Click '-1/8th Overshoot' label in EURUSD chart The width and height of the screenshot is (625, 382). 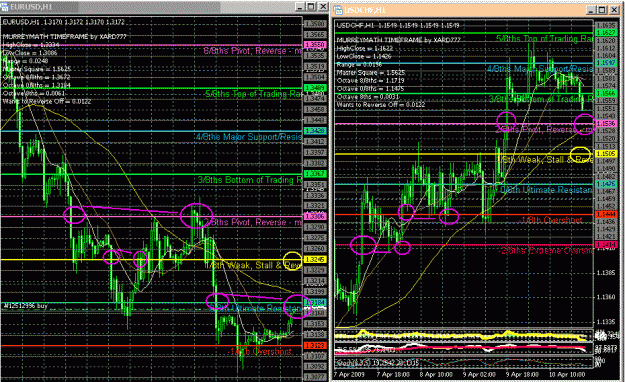260,351
